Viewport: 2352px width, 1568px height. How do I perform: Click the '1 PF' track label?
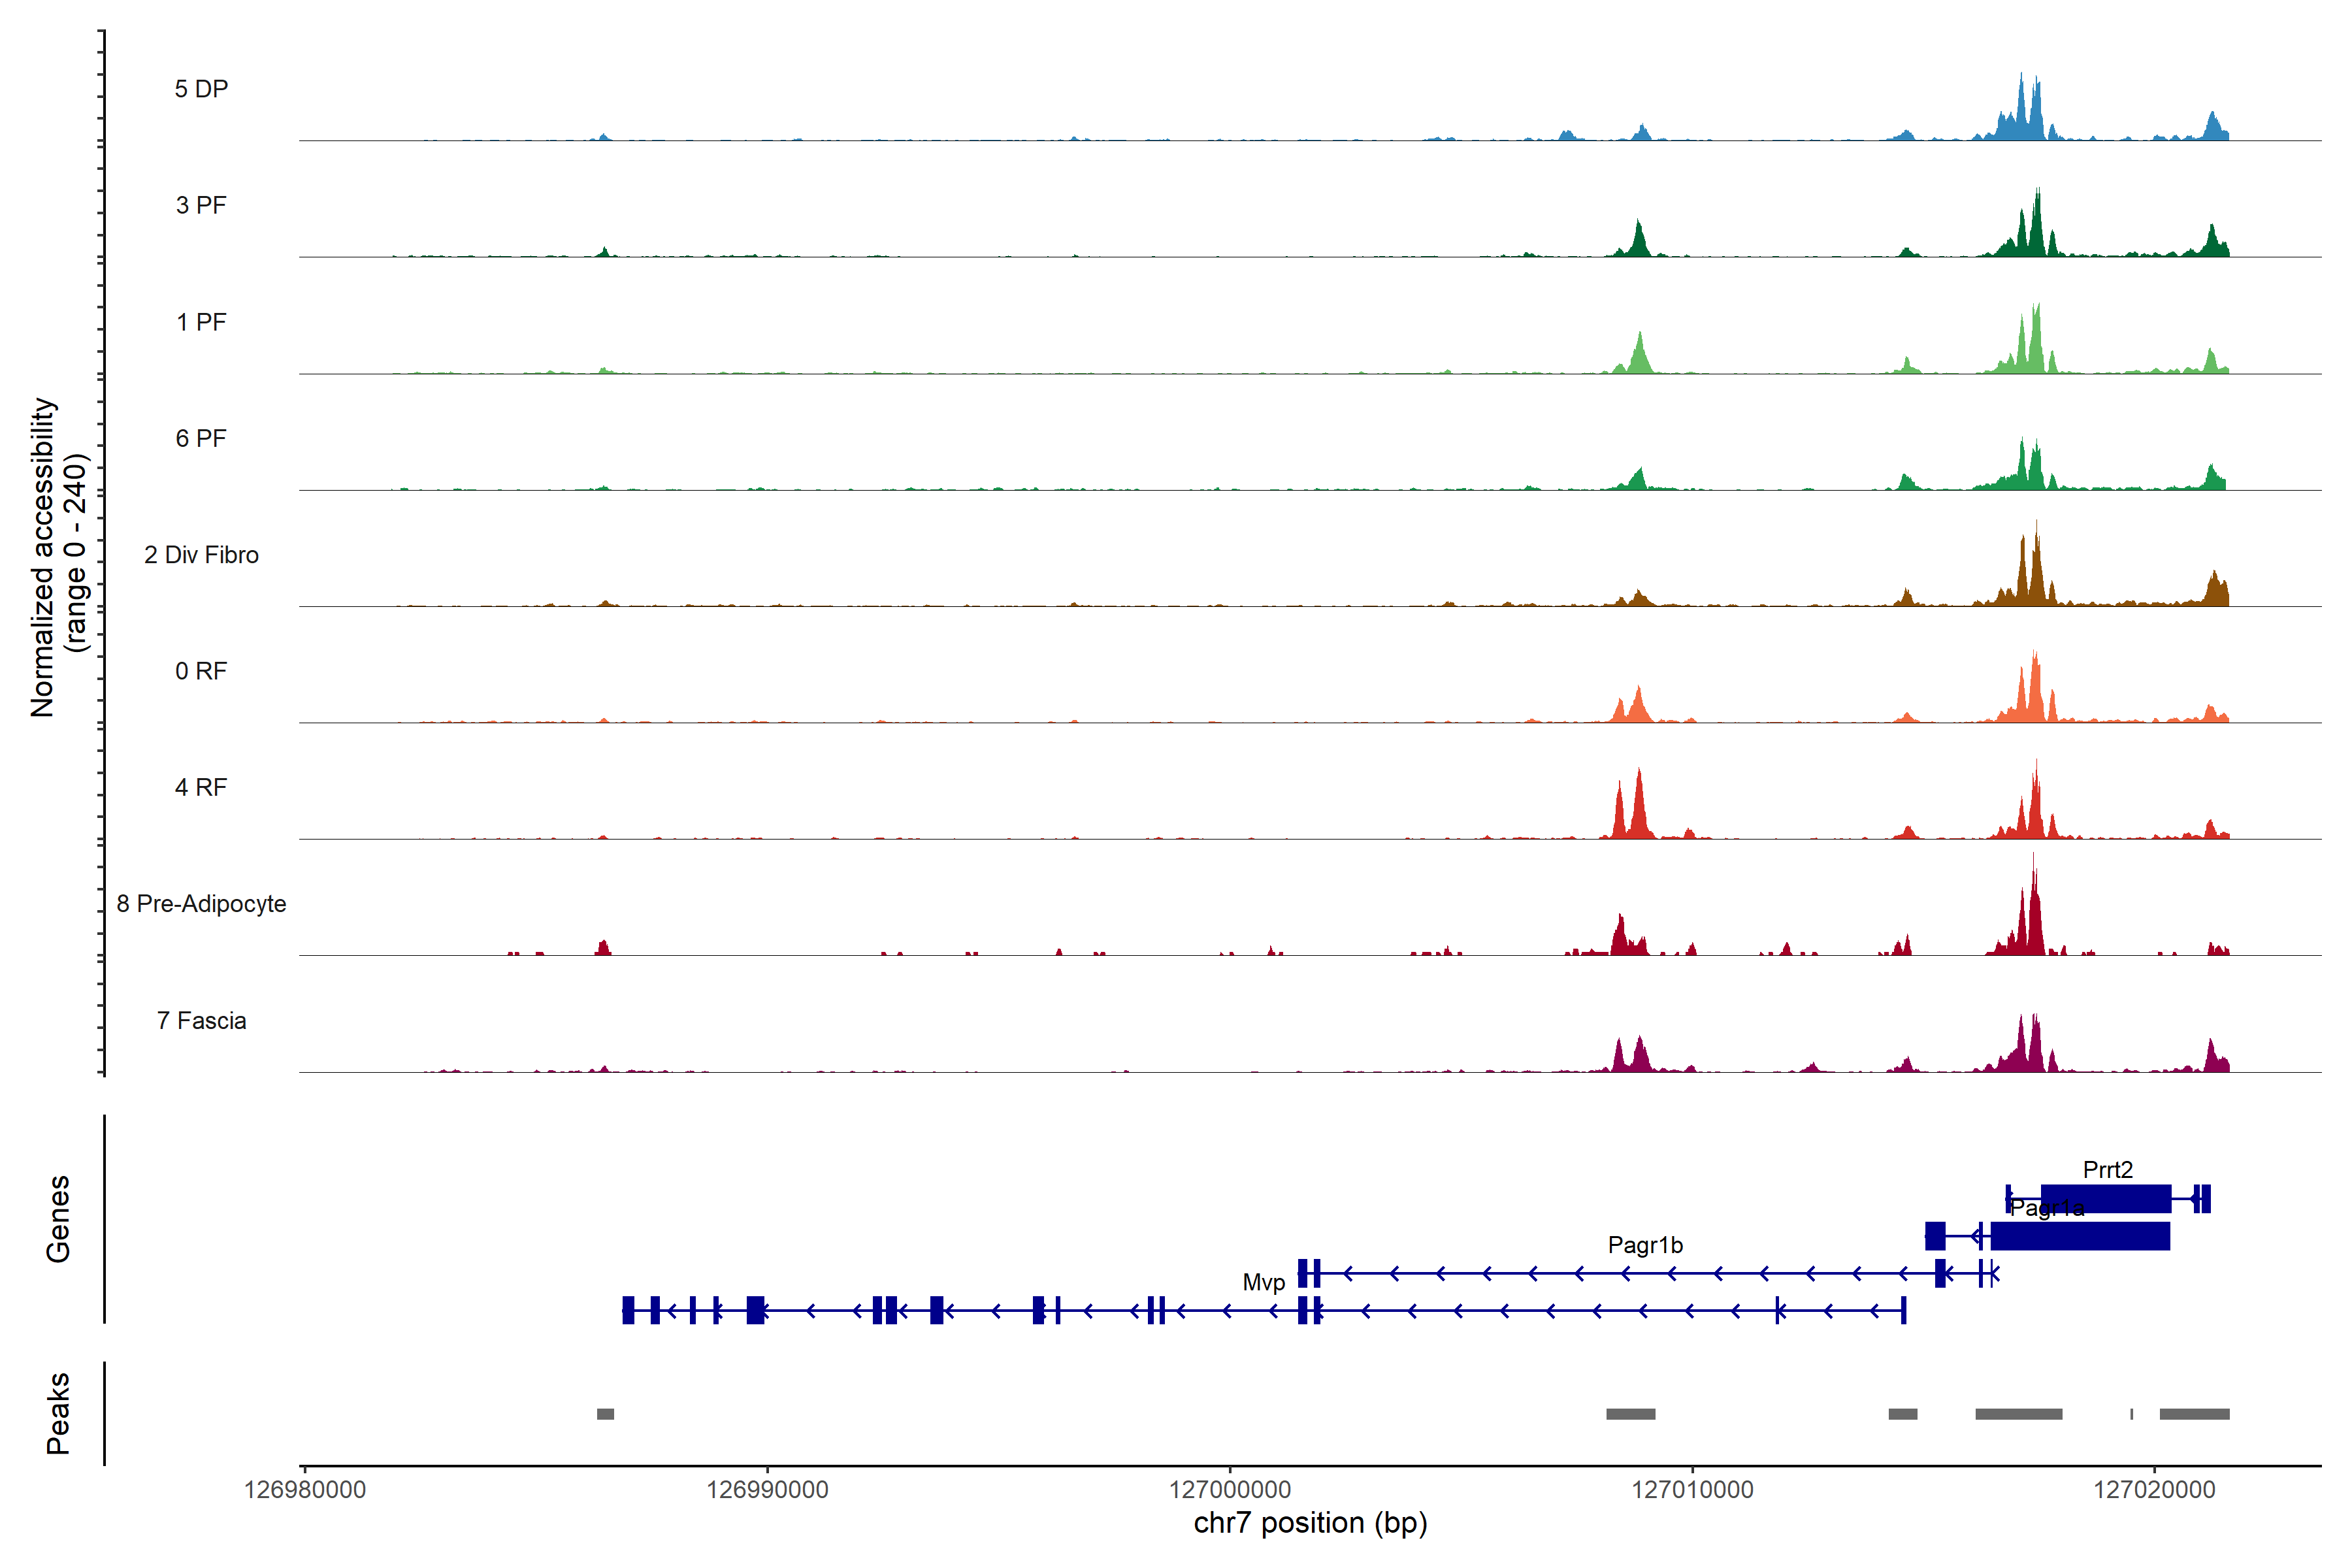[x=201, y=322]
